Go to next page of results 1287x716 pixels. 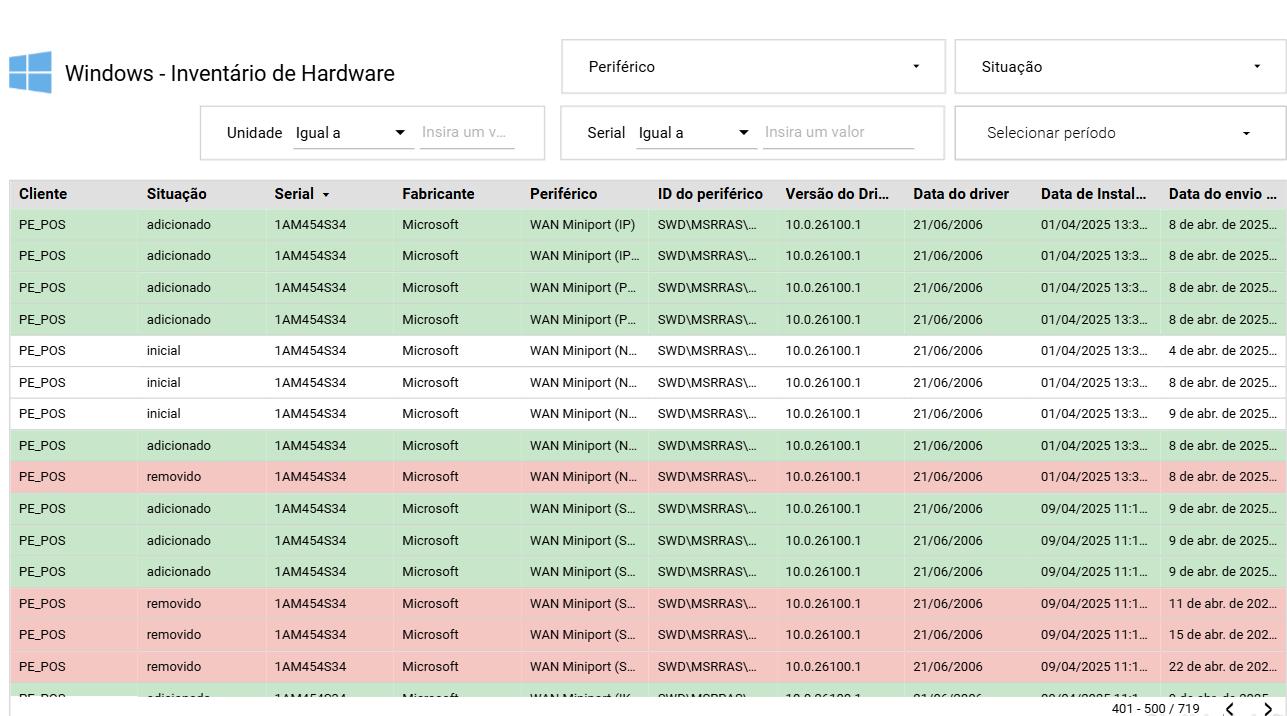tap(1268, 709)
